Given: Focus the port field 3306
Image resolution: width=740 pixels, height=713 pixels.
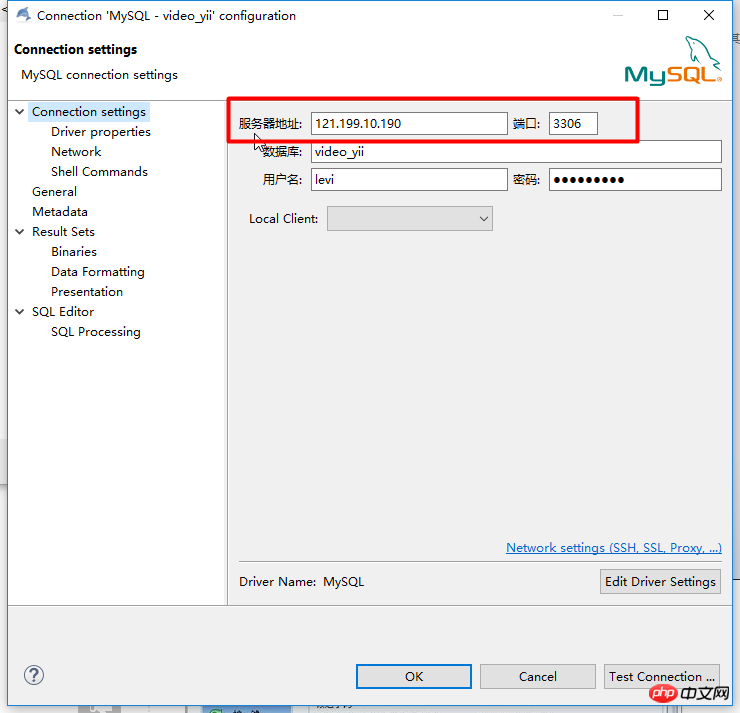Looking at the screenshot, I should (573, 123).
